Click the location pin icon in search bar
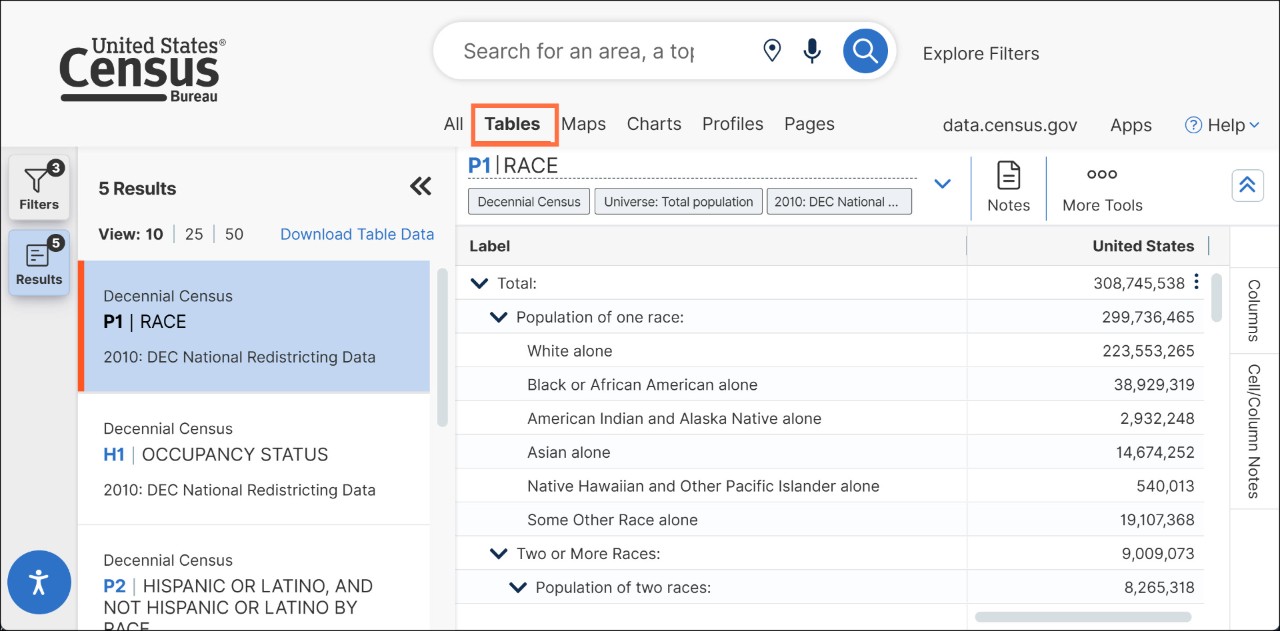Viewport: 1280px width, 631px height. point(771,49)
